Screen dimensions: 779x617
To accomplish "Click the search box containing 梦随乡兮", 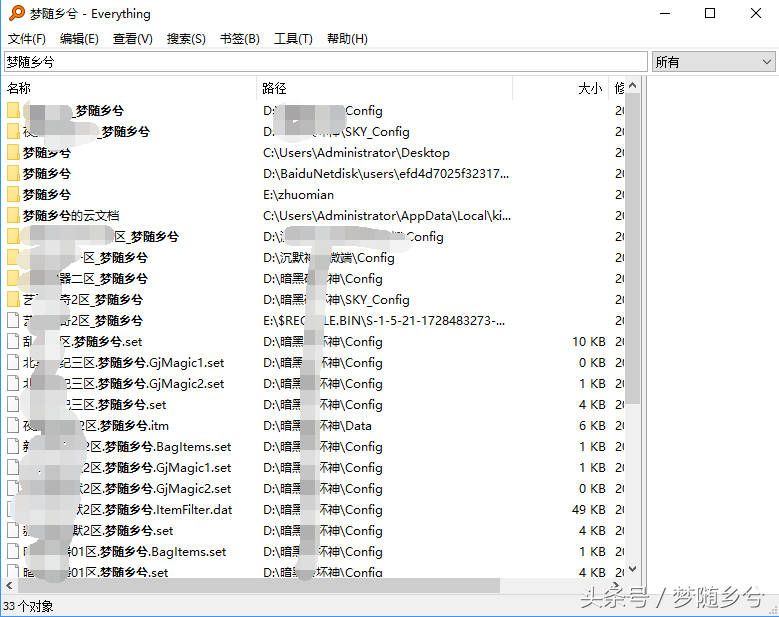I will tap(326, 62).
